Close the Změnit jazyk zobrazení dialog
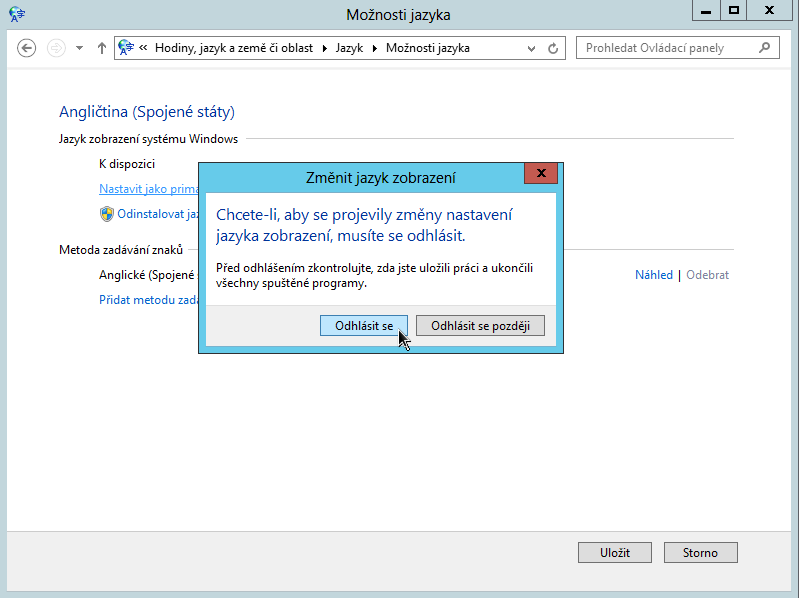 coord(541,174)
